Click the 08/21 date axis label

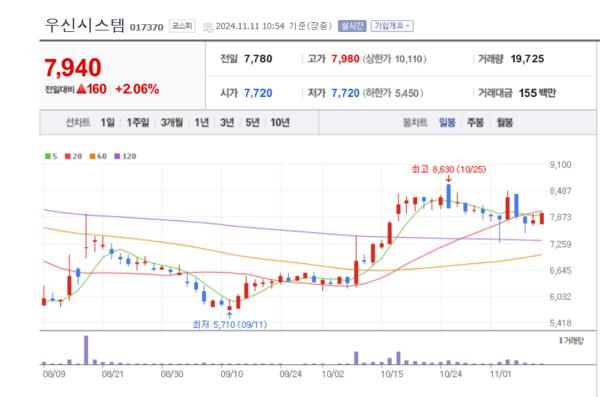pyautogui.click(x=112, y=374)
